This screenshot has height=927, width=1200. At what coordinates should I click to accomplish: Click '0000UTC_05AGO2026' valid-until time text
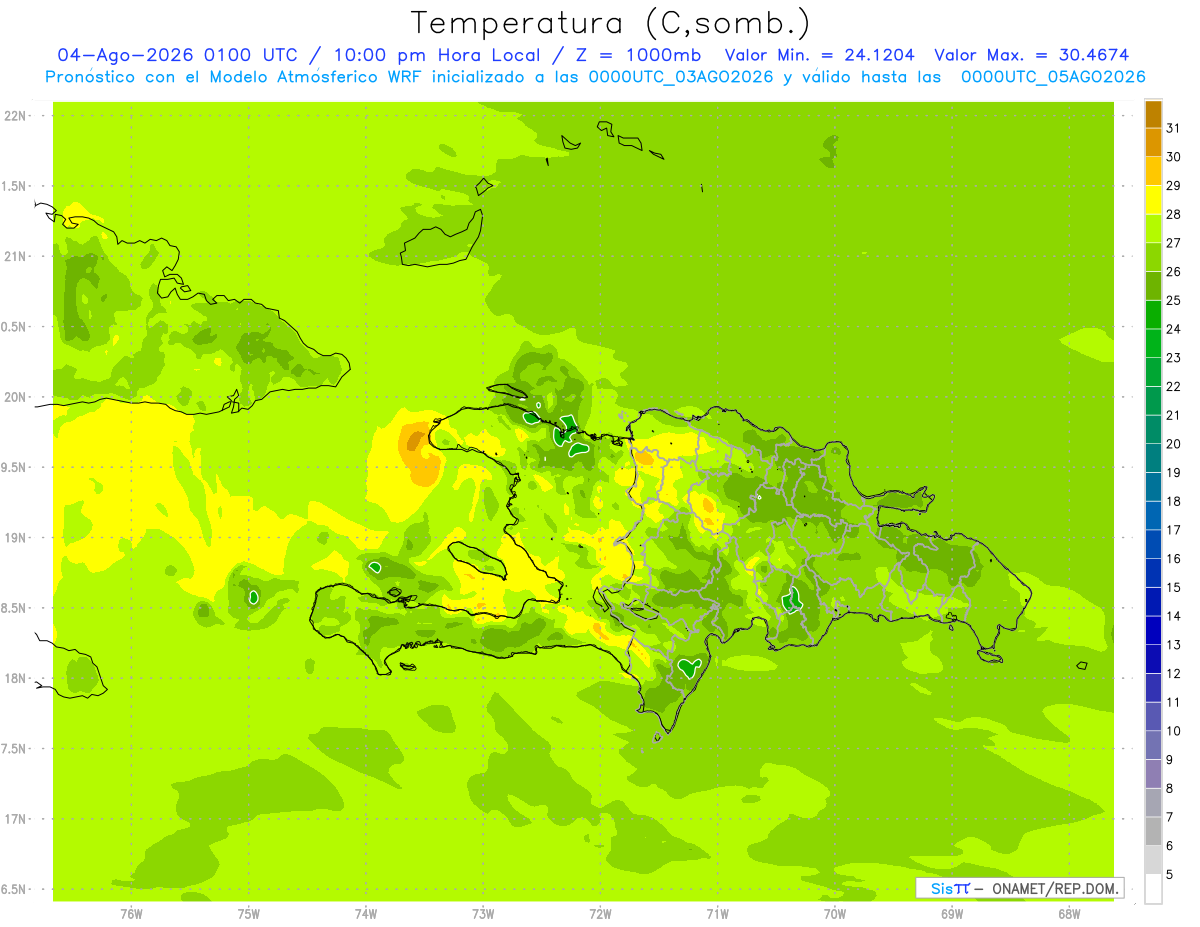pyautogui.click(x=1053, y=77)
